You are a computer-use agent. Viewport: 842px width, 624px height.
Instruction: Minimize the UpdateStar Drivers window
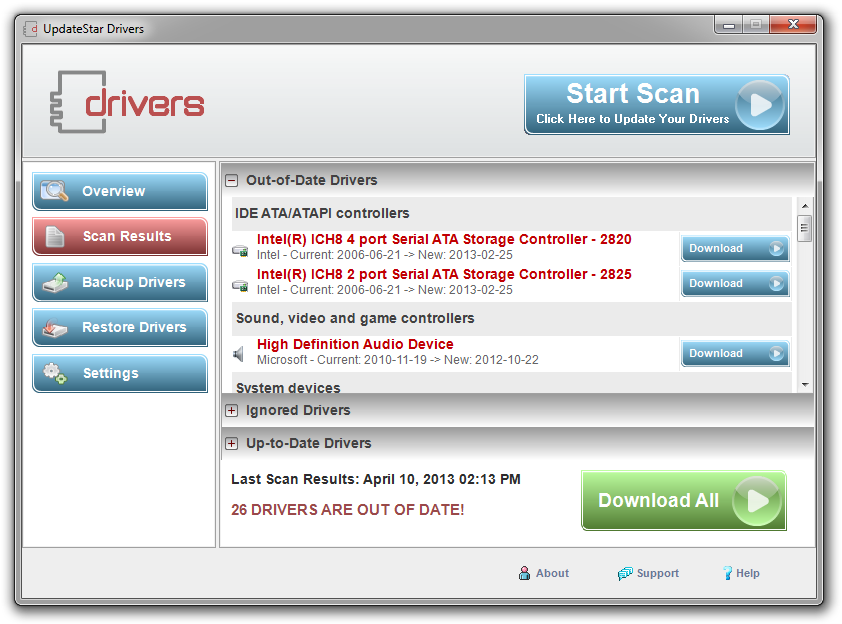point(729,25)
